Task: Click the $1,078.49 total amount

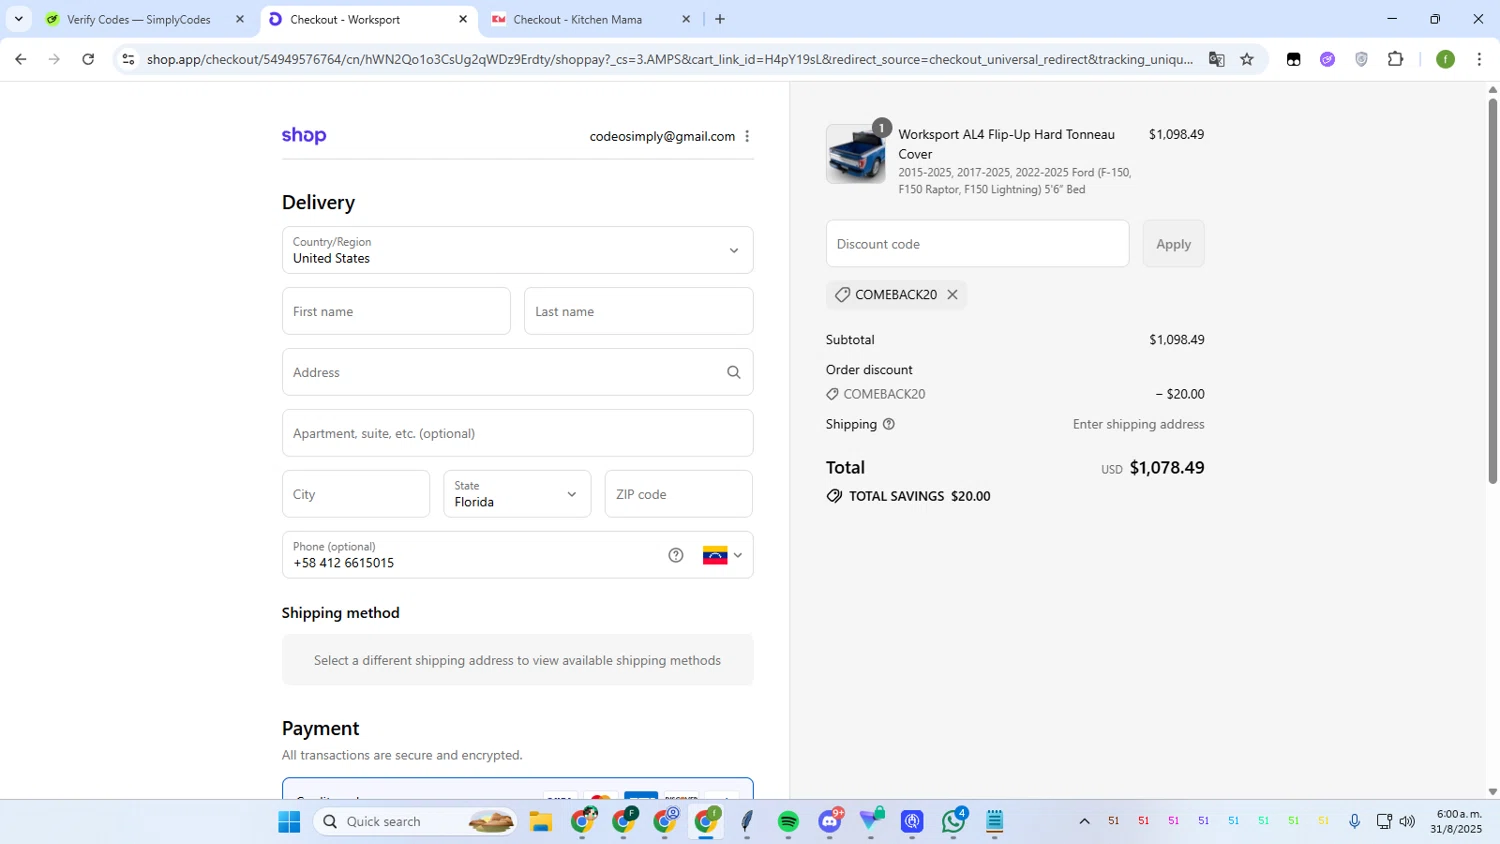Action: click(1167, 467)
